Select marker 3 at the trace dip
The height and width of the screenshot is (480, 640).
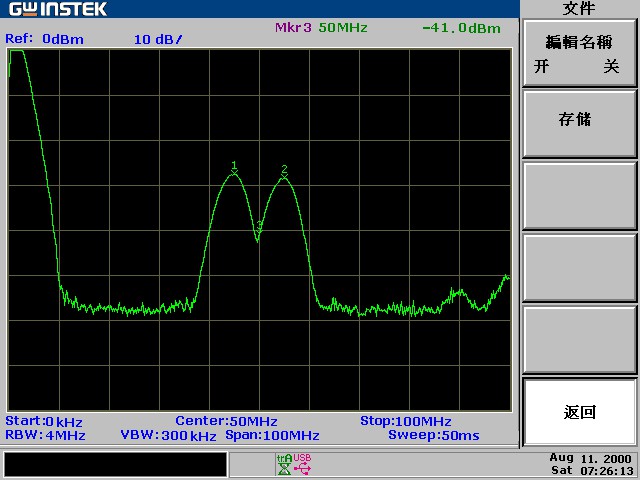(259, 226)
